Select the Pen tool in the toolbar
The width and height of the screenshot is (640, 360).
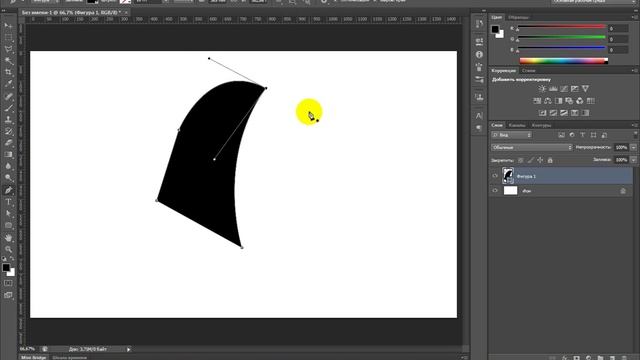click(8, 190)
